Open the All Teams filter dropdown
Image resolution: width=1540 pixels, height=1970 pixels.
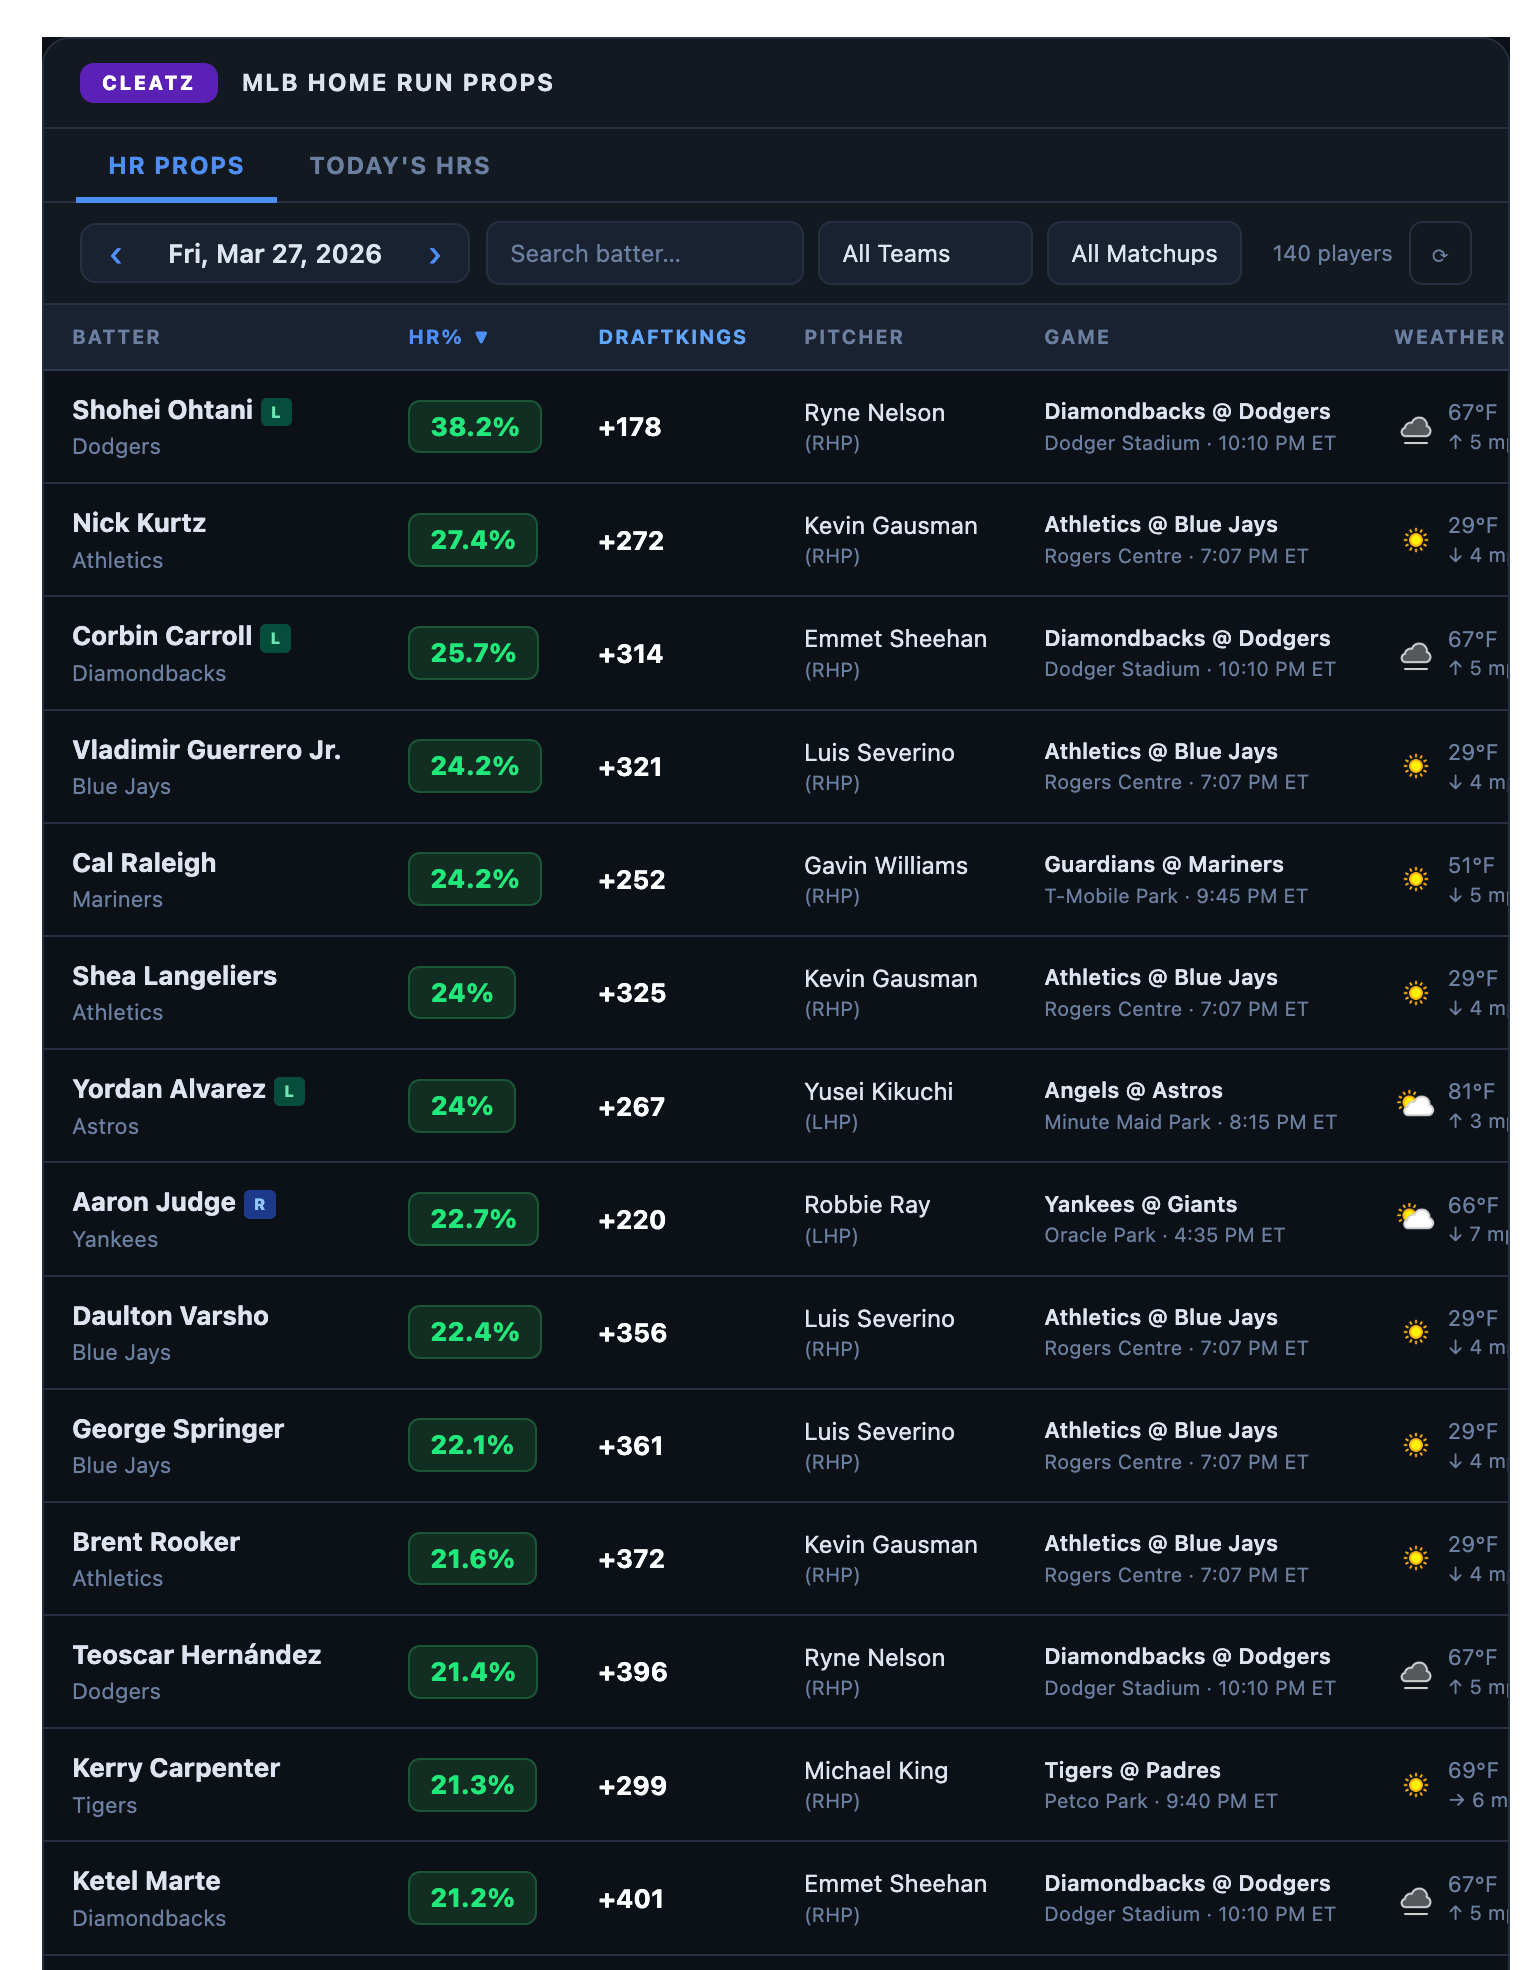[925, 253]
